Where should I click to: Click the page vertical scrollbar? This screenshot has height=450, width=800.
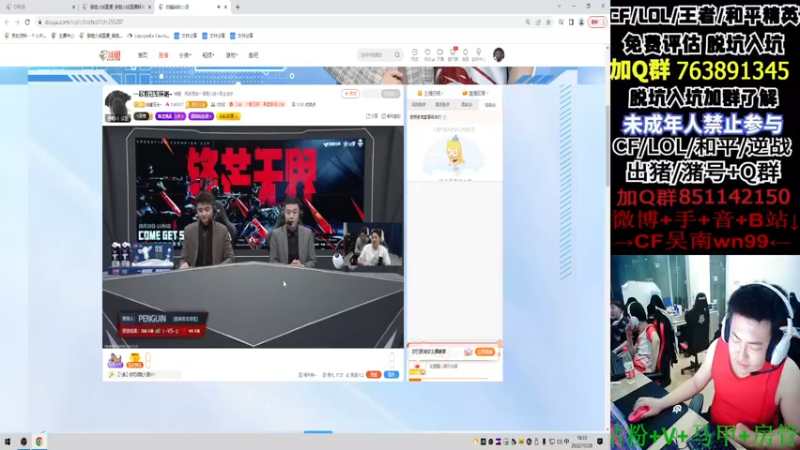[x=607, y=145]
